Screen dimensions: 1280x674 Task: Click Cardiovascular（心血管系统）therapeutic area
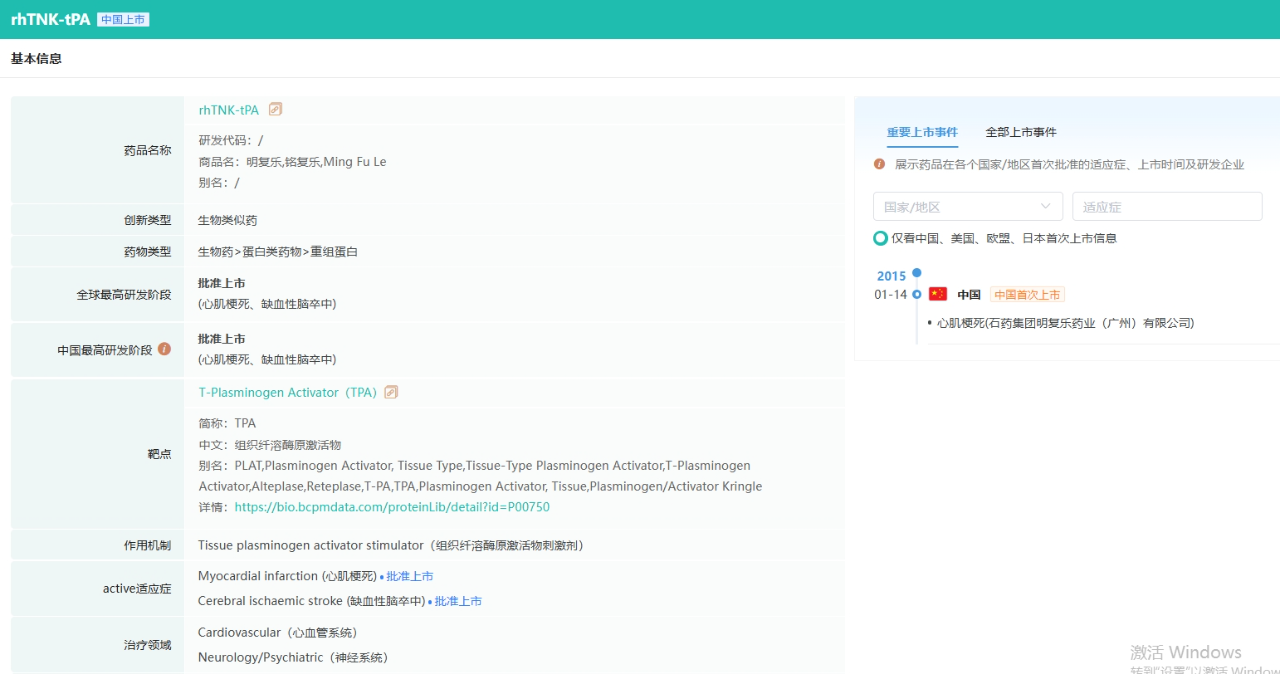[x=277, y=633]
